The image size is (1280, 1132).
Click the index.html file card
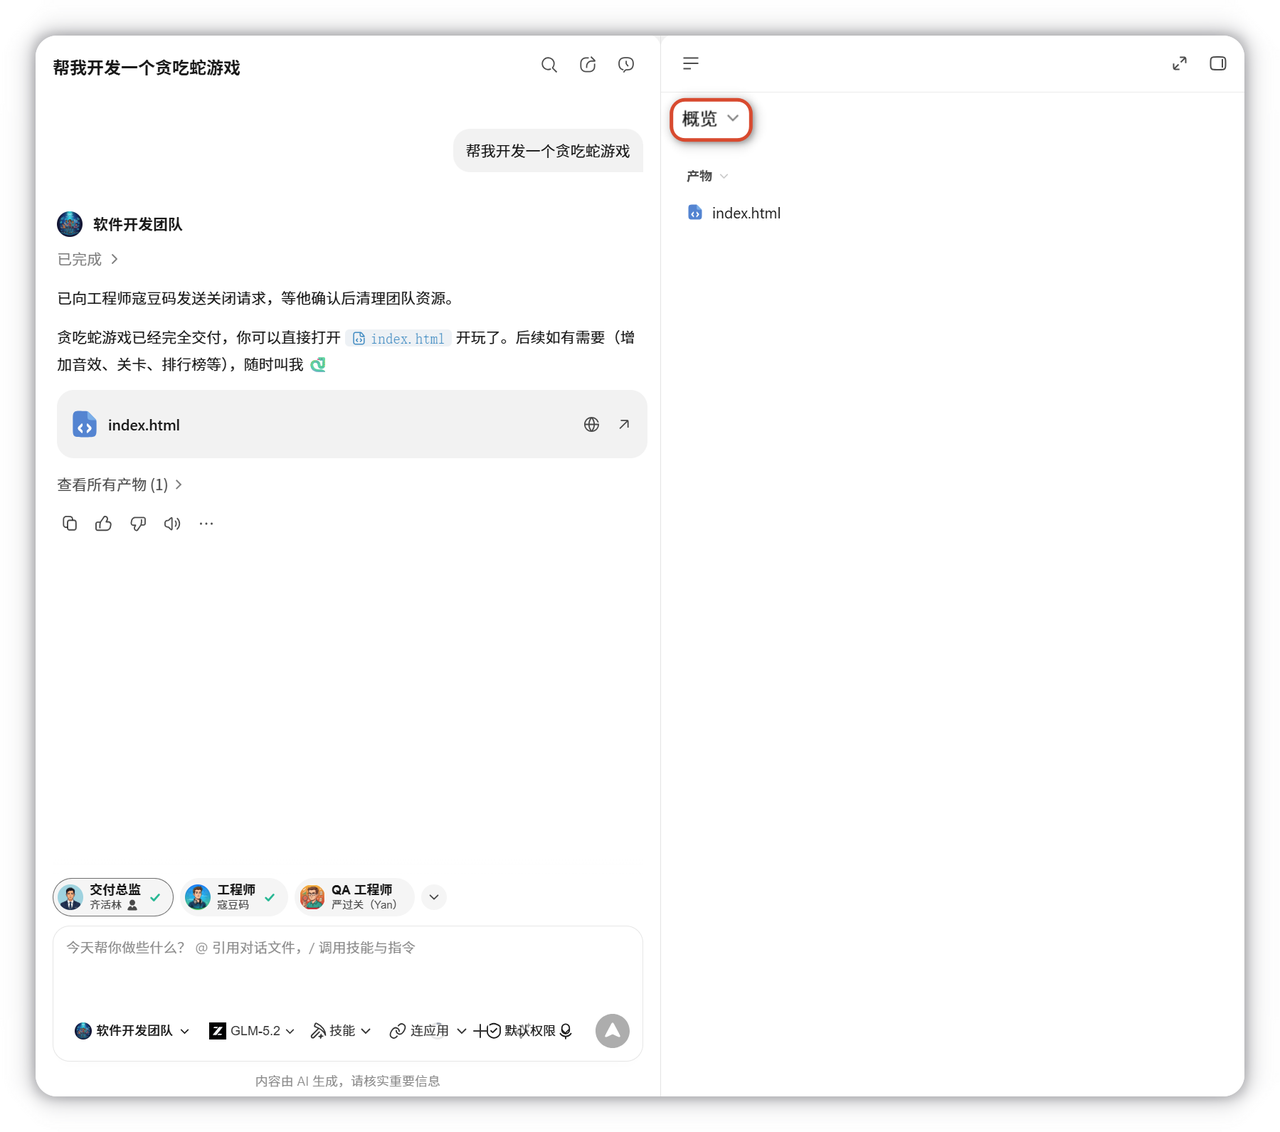click(352, 425)
